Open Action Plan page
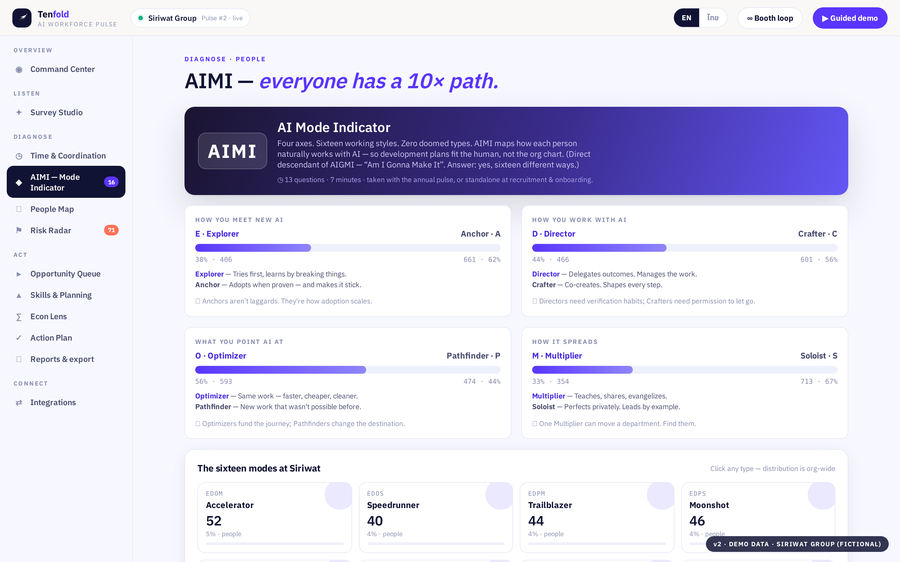 [66, 338]
